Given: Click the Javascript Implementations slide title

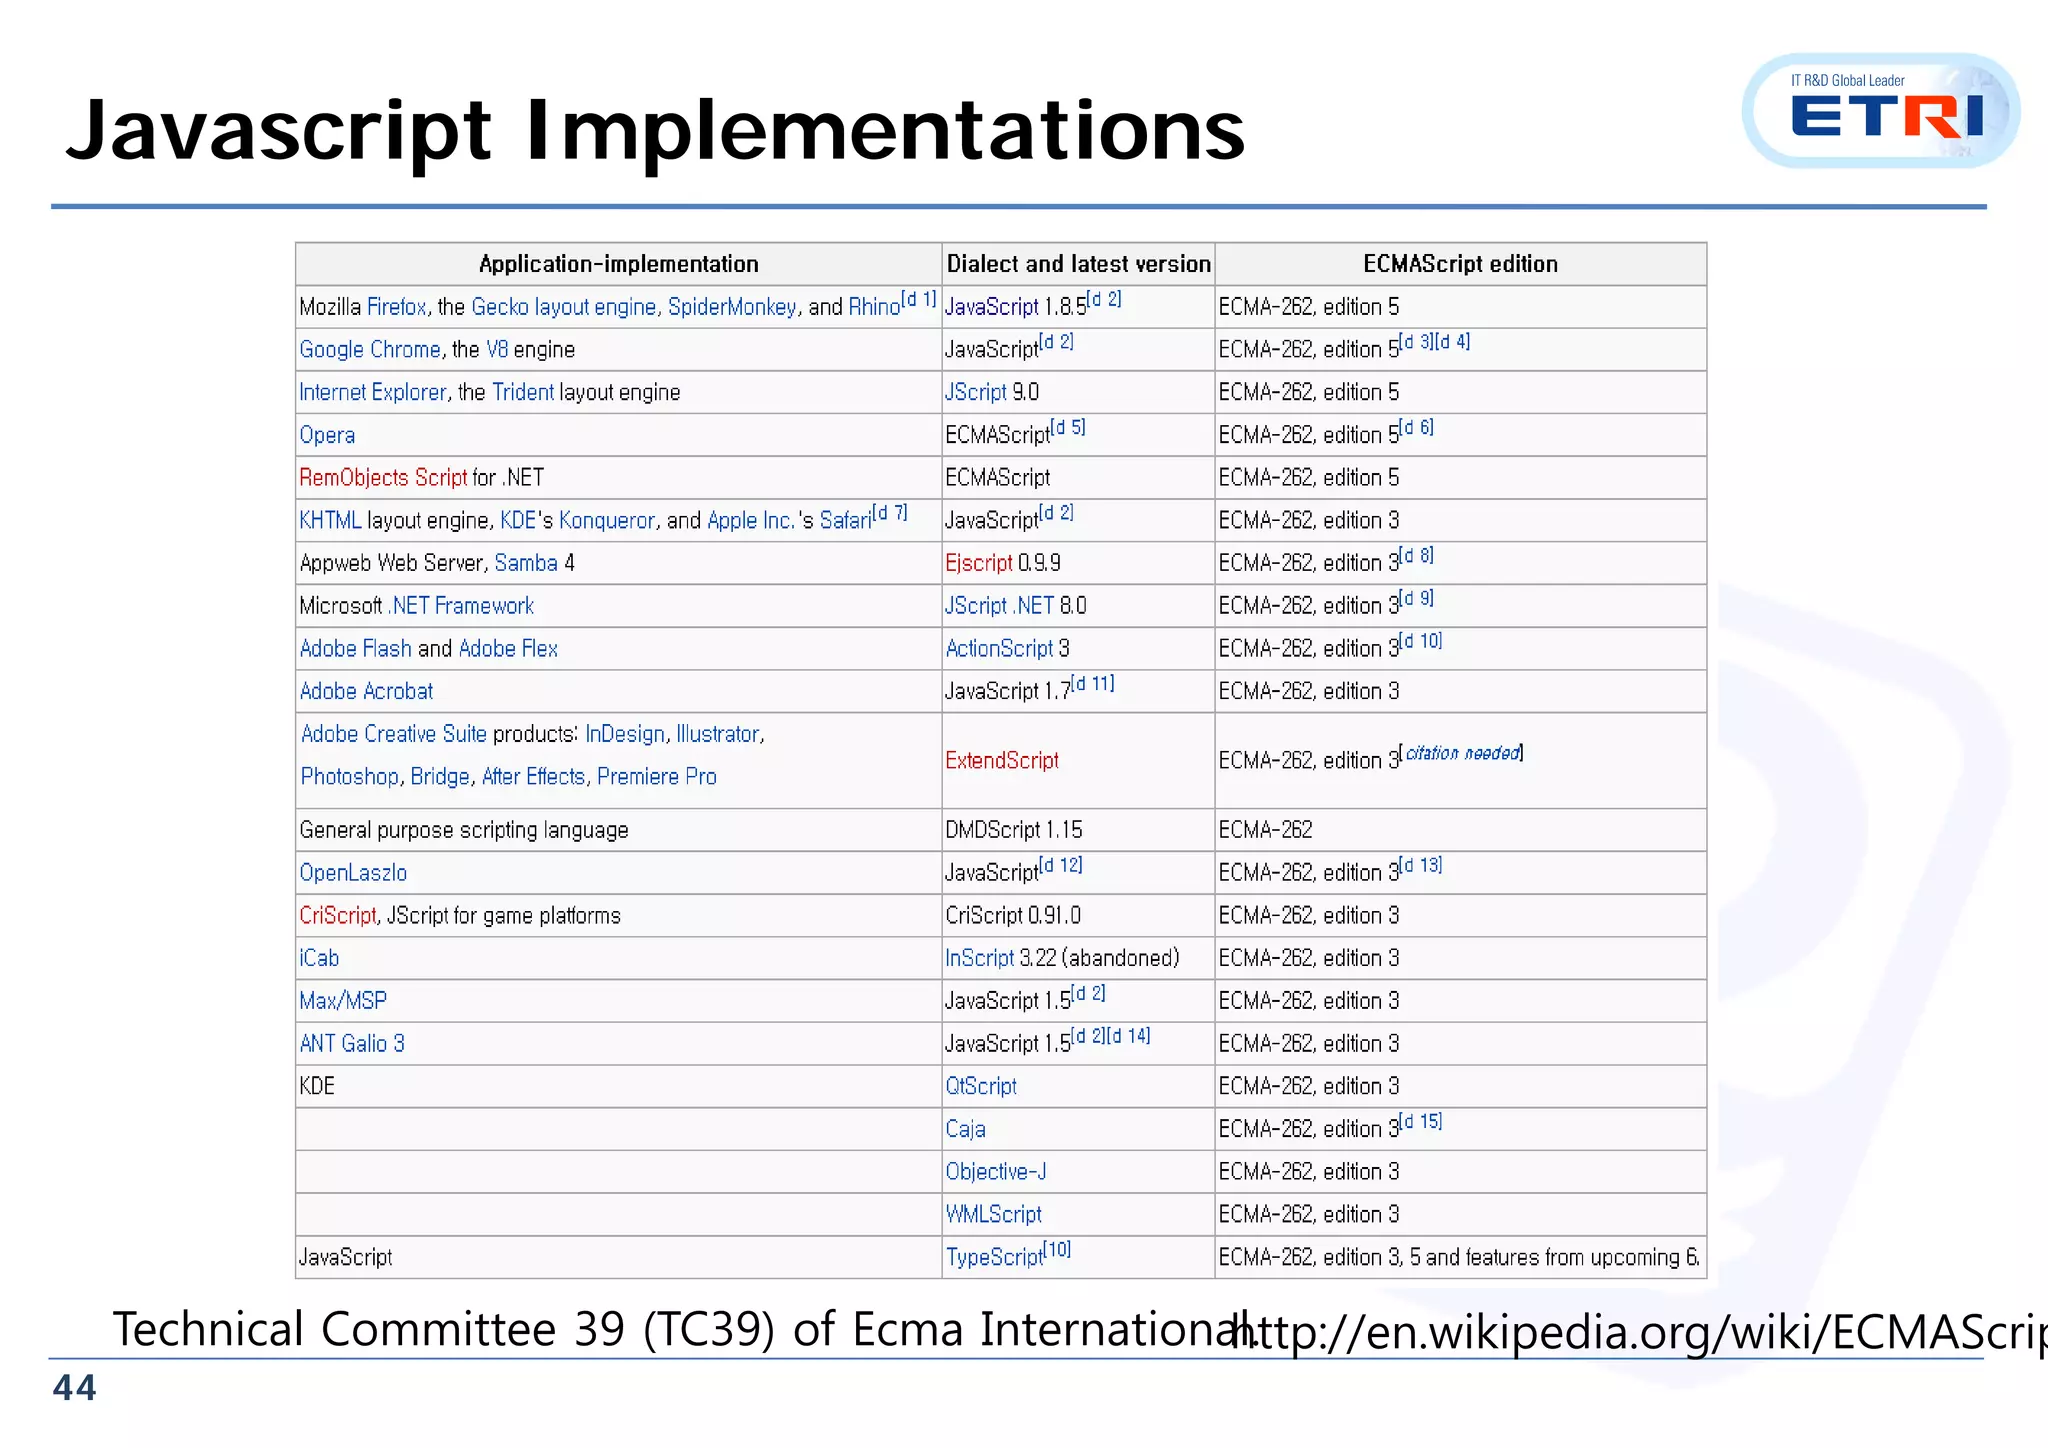Looking at the screenshot, I should click(x=655, y=130).
